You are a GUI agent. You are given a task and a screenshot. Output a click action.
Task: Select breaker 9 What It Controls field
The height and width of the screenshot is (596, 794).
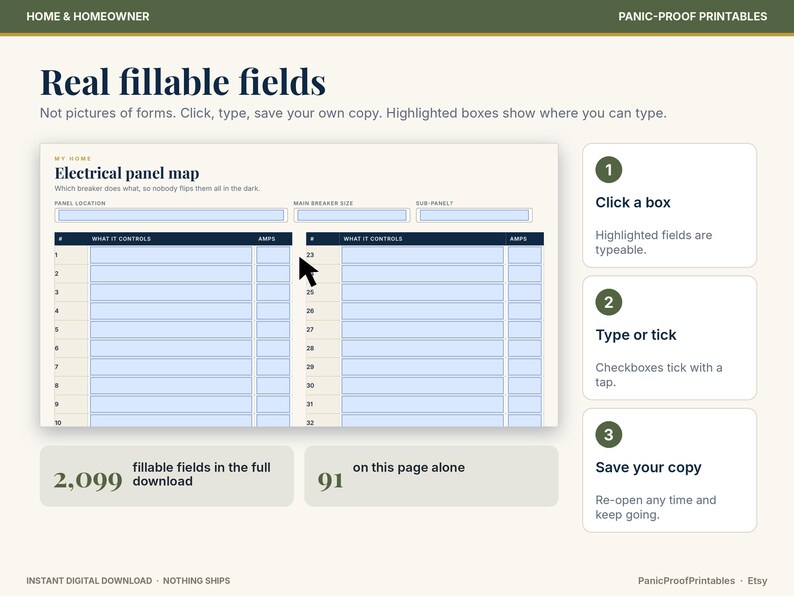click(x=171, y=404)
